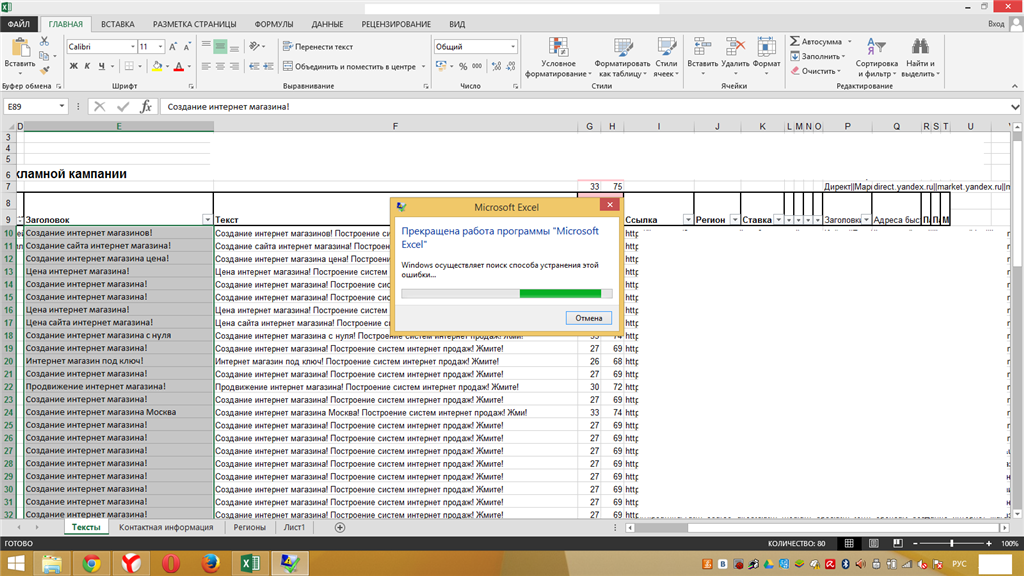
Task: Decrease indent in alignment group
Action: pos(253,66)
